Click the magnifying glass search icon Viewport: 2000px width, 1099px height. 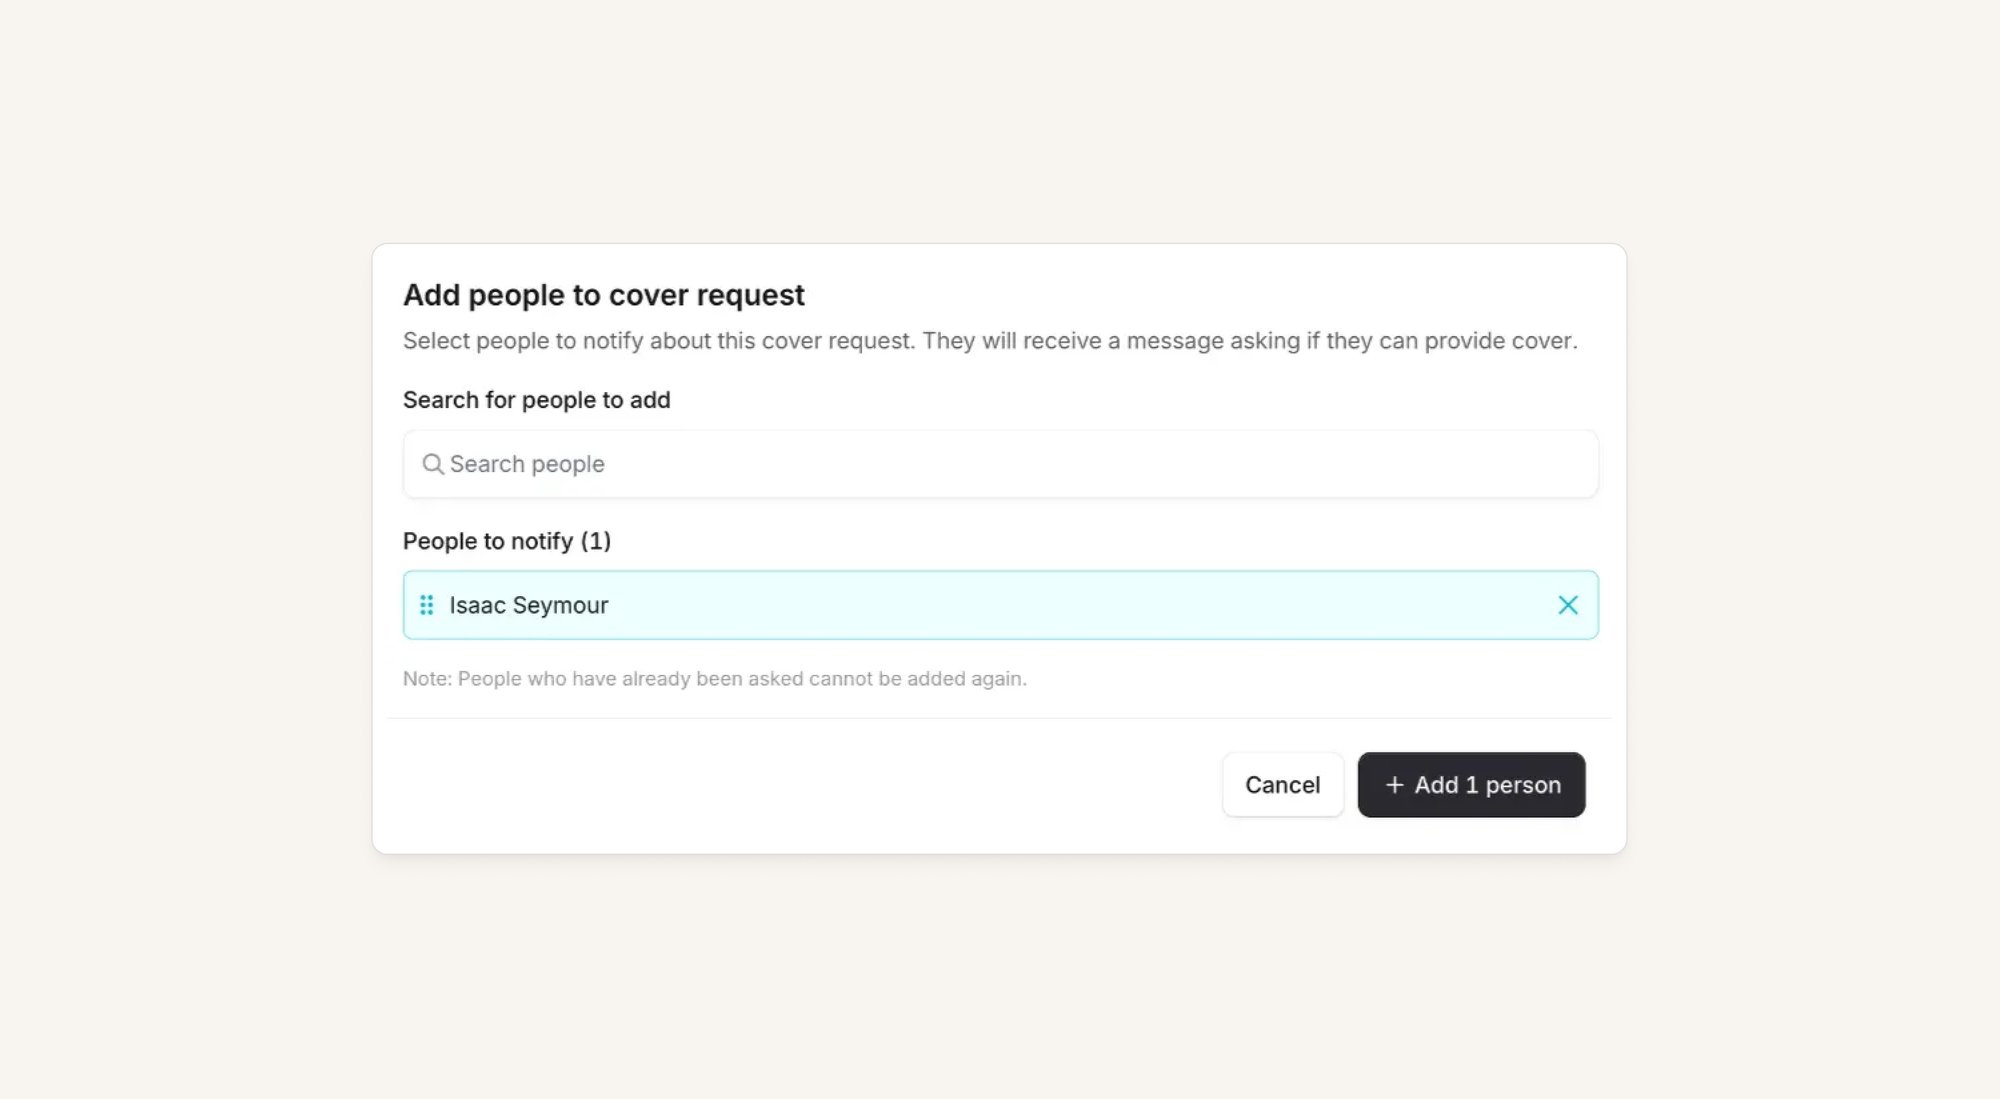432,464
